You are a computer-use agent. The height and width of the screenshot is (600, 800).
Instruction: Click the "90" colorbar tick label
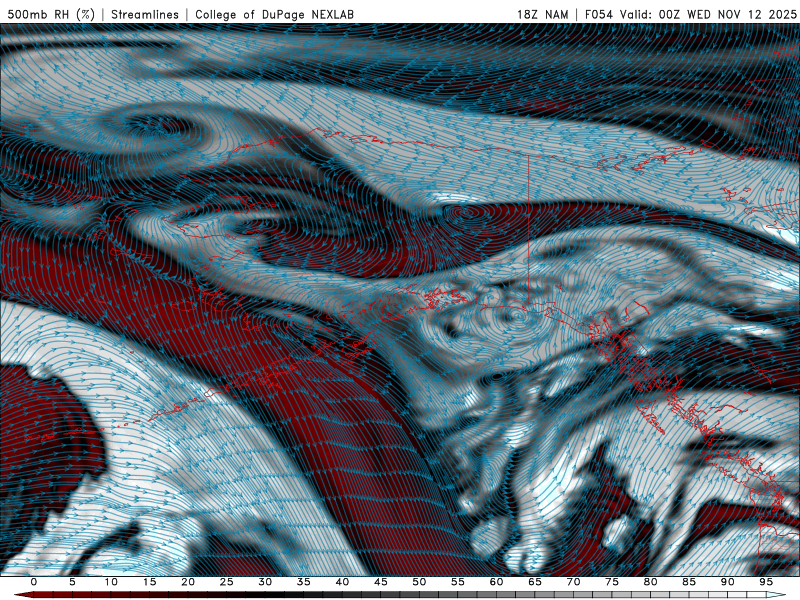point(727,582)
